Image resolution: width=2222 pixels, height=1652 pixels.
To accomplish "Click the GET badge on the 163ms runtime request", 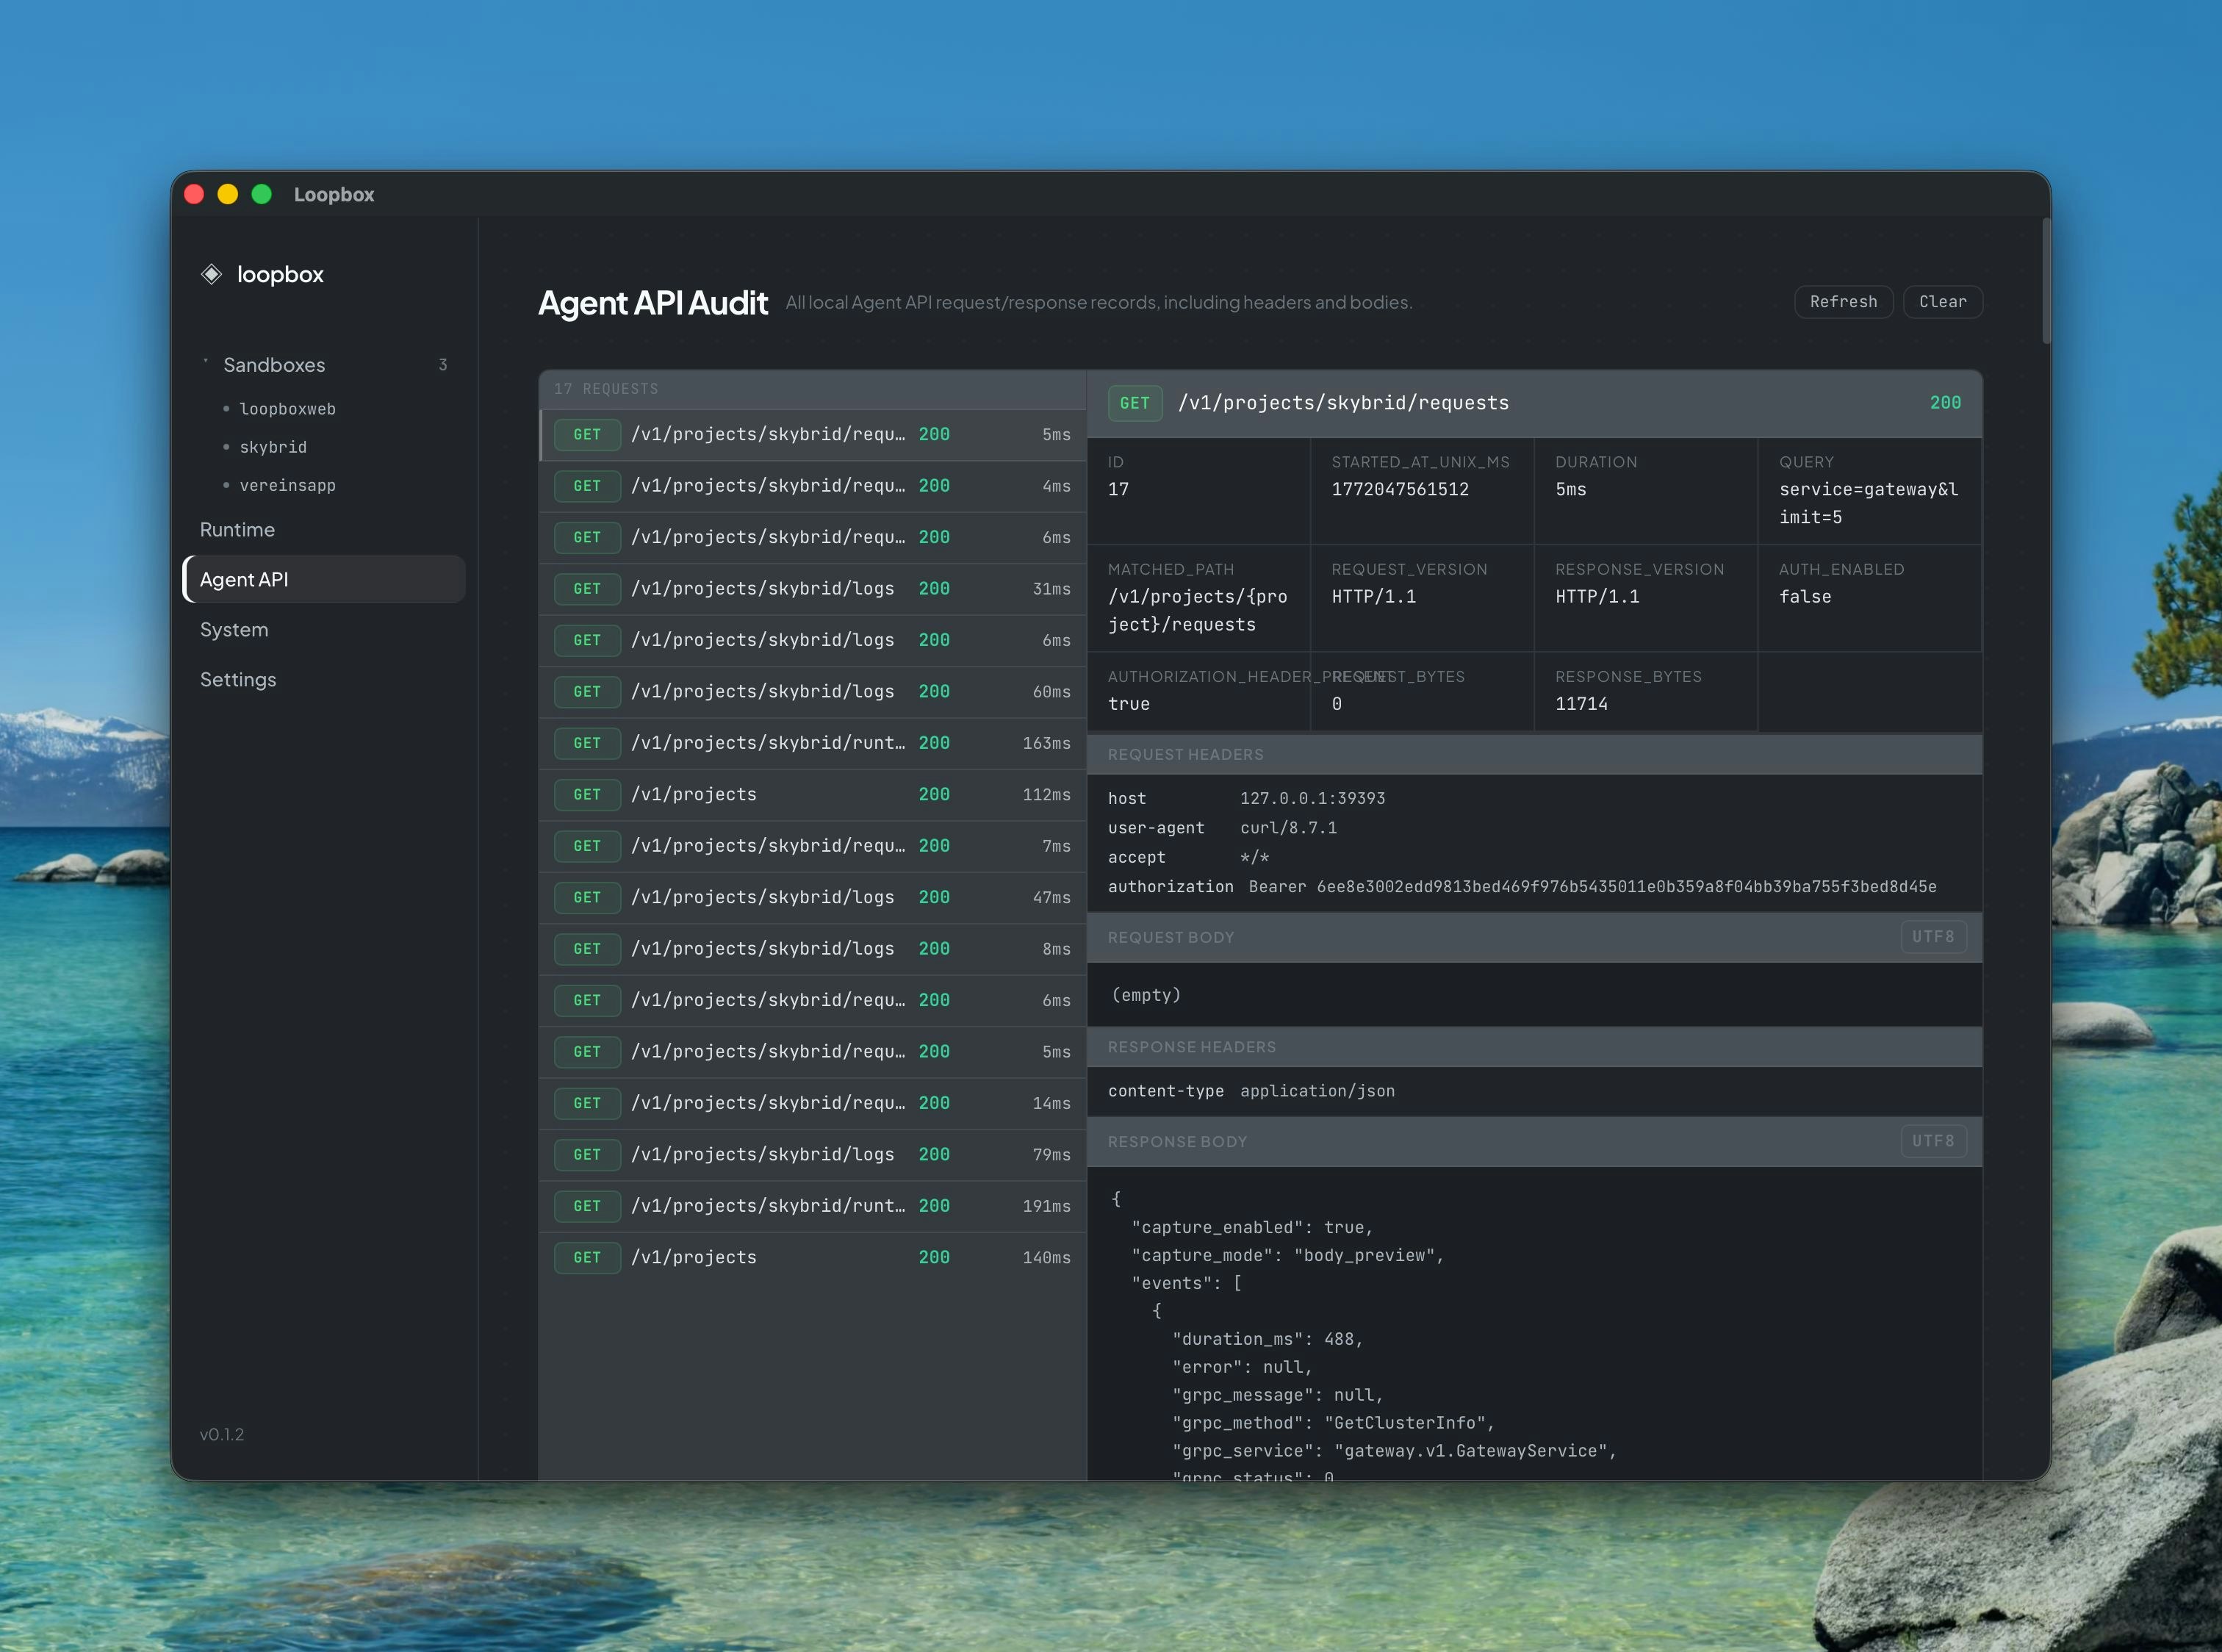I will (x=587, y=743).
